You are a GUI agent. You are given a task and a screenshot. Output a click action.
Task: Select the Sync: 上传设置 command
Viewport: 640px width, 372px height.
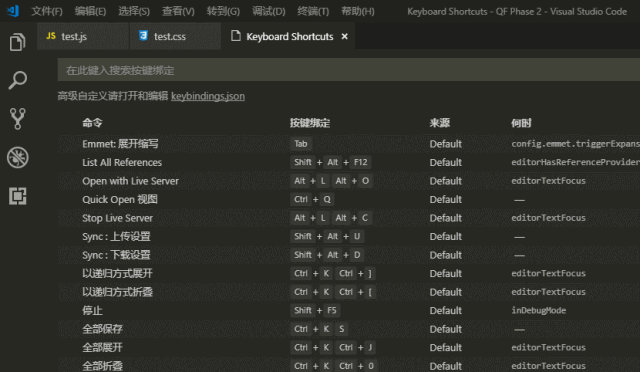(x=349, y=236)
